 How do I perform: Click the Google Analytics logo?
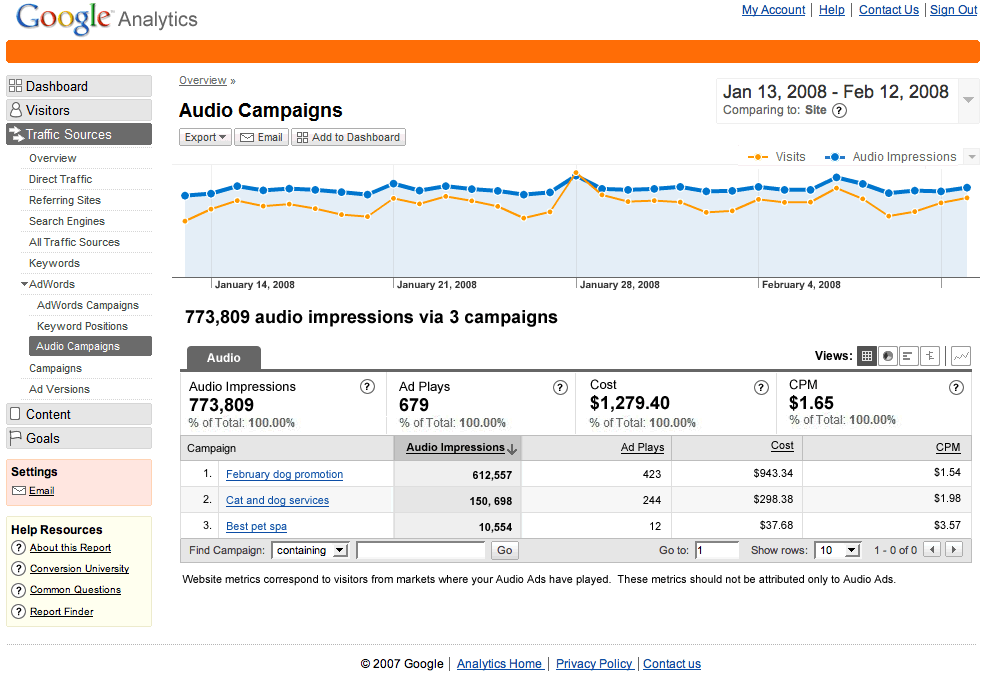(107, 19)
